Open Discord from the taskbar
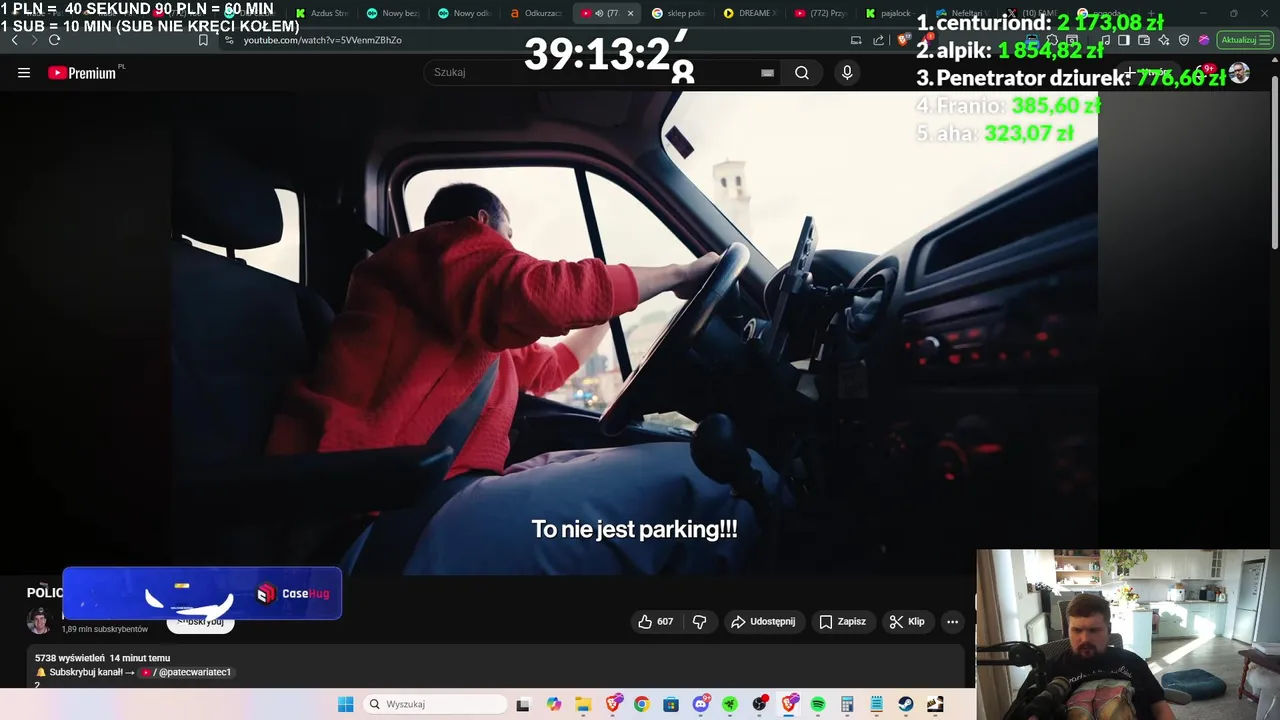The width and height of the screenshot is (1280, 720). click(701, 704)
